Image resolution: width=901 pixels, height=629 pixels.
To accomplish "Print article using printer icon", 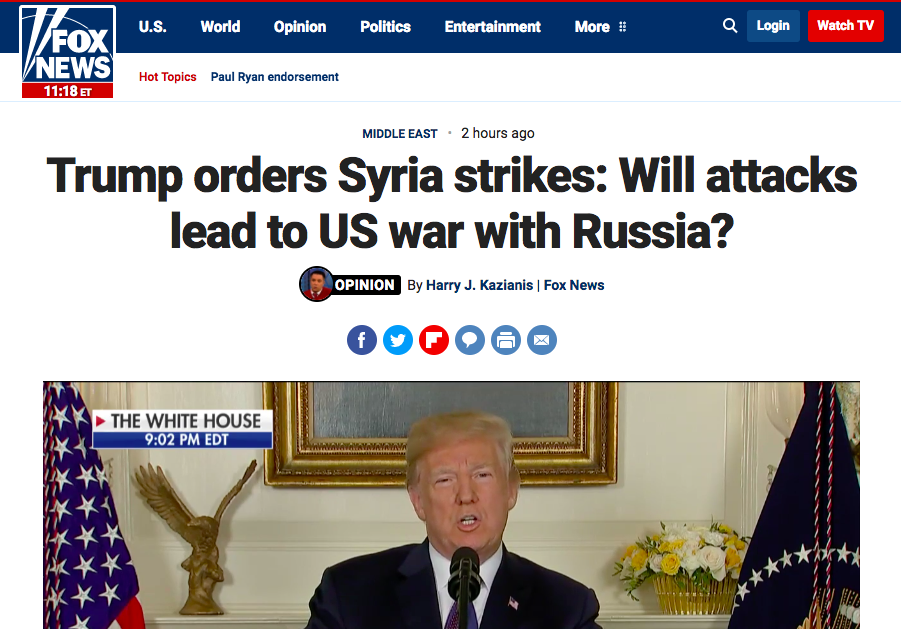I will point(506,340).
